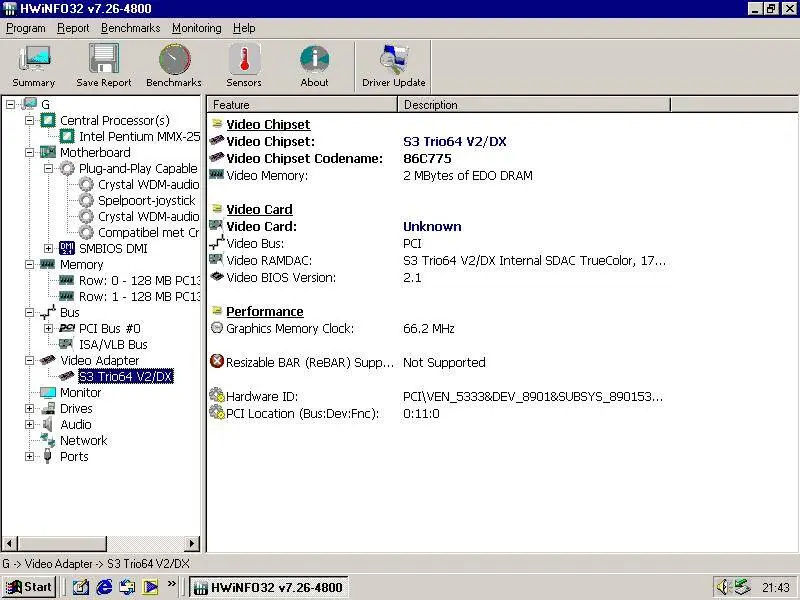Viewport: 800px width, 600px height.
Task: Select Row: 0 - 128 MB memory entry
Action: [139, 281]
